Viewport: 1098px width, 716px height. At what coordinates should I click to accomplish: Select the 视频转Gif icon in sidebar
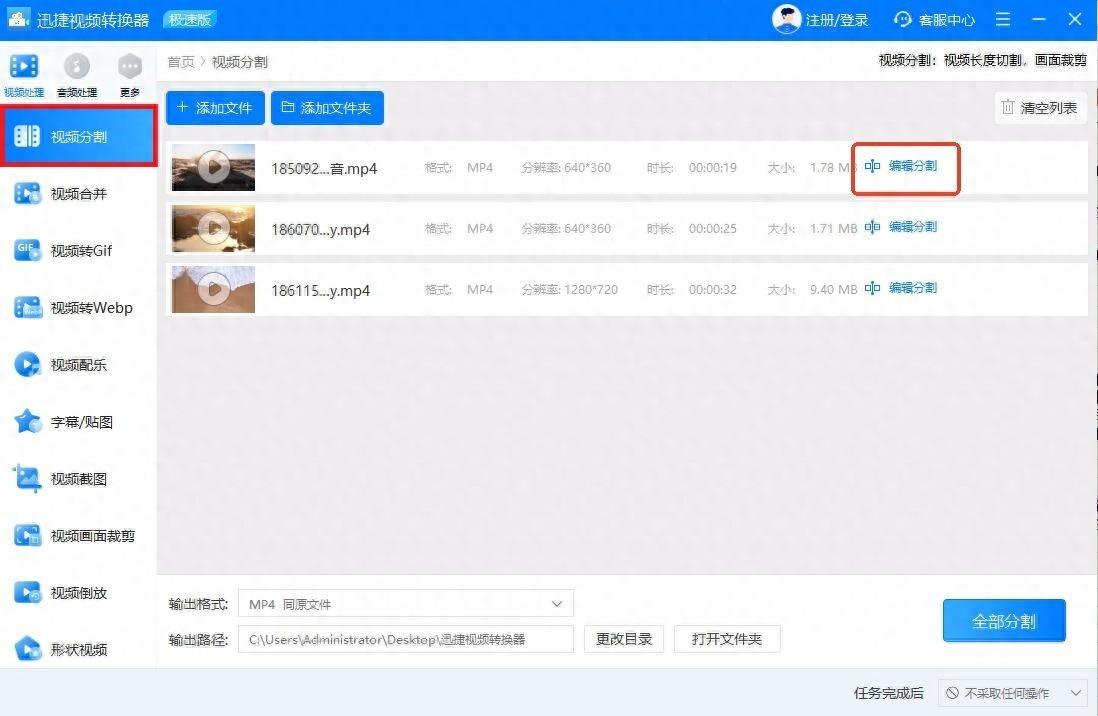click(28, 251)
